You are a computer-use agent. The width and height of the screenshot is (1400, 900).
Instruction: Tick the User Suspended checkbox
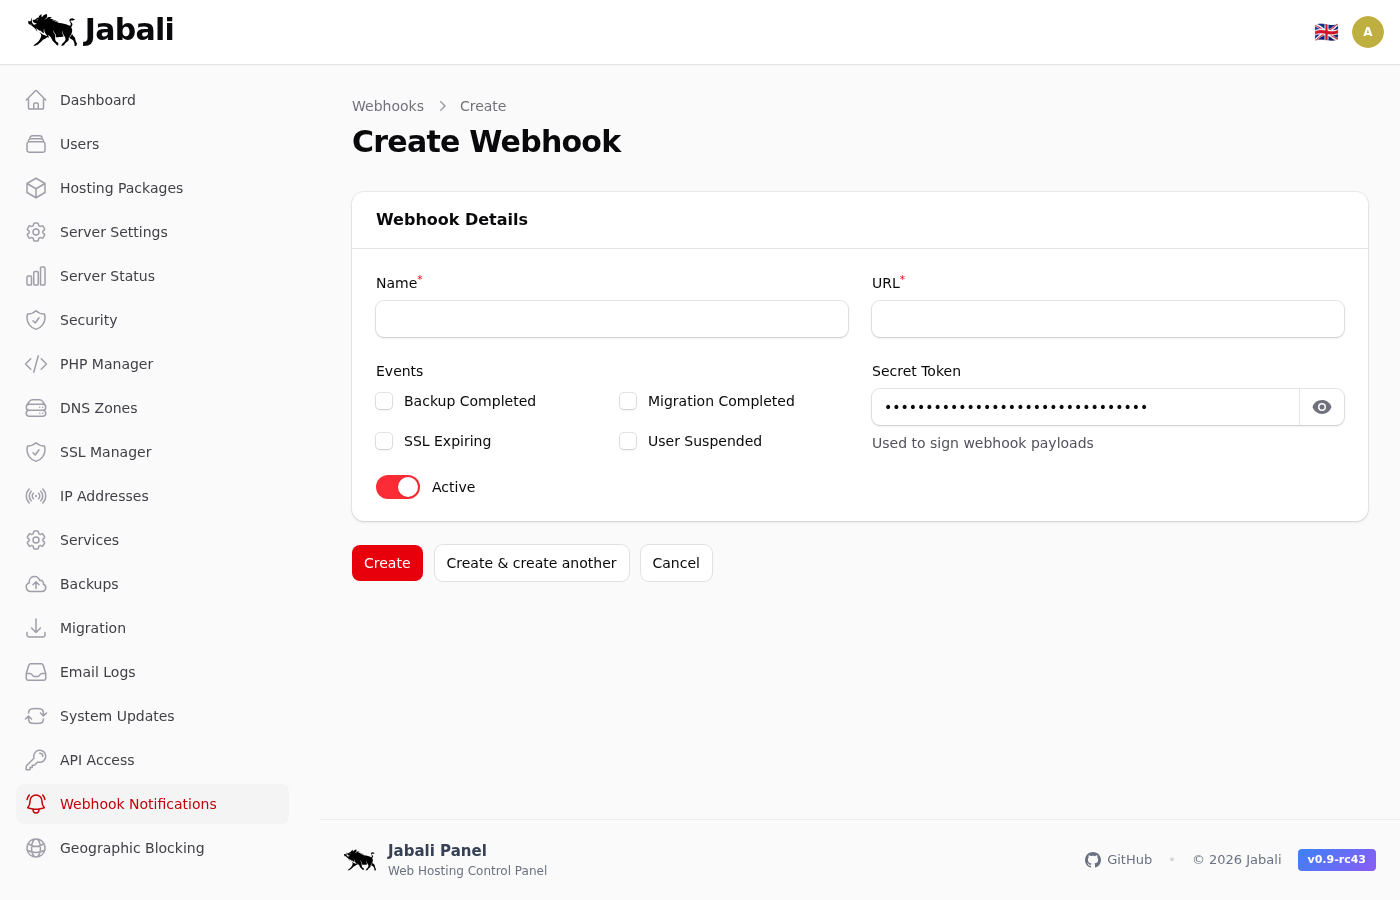click(628, 441)
